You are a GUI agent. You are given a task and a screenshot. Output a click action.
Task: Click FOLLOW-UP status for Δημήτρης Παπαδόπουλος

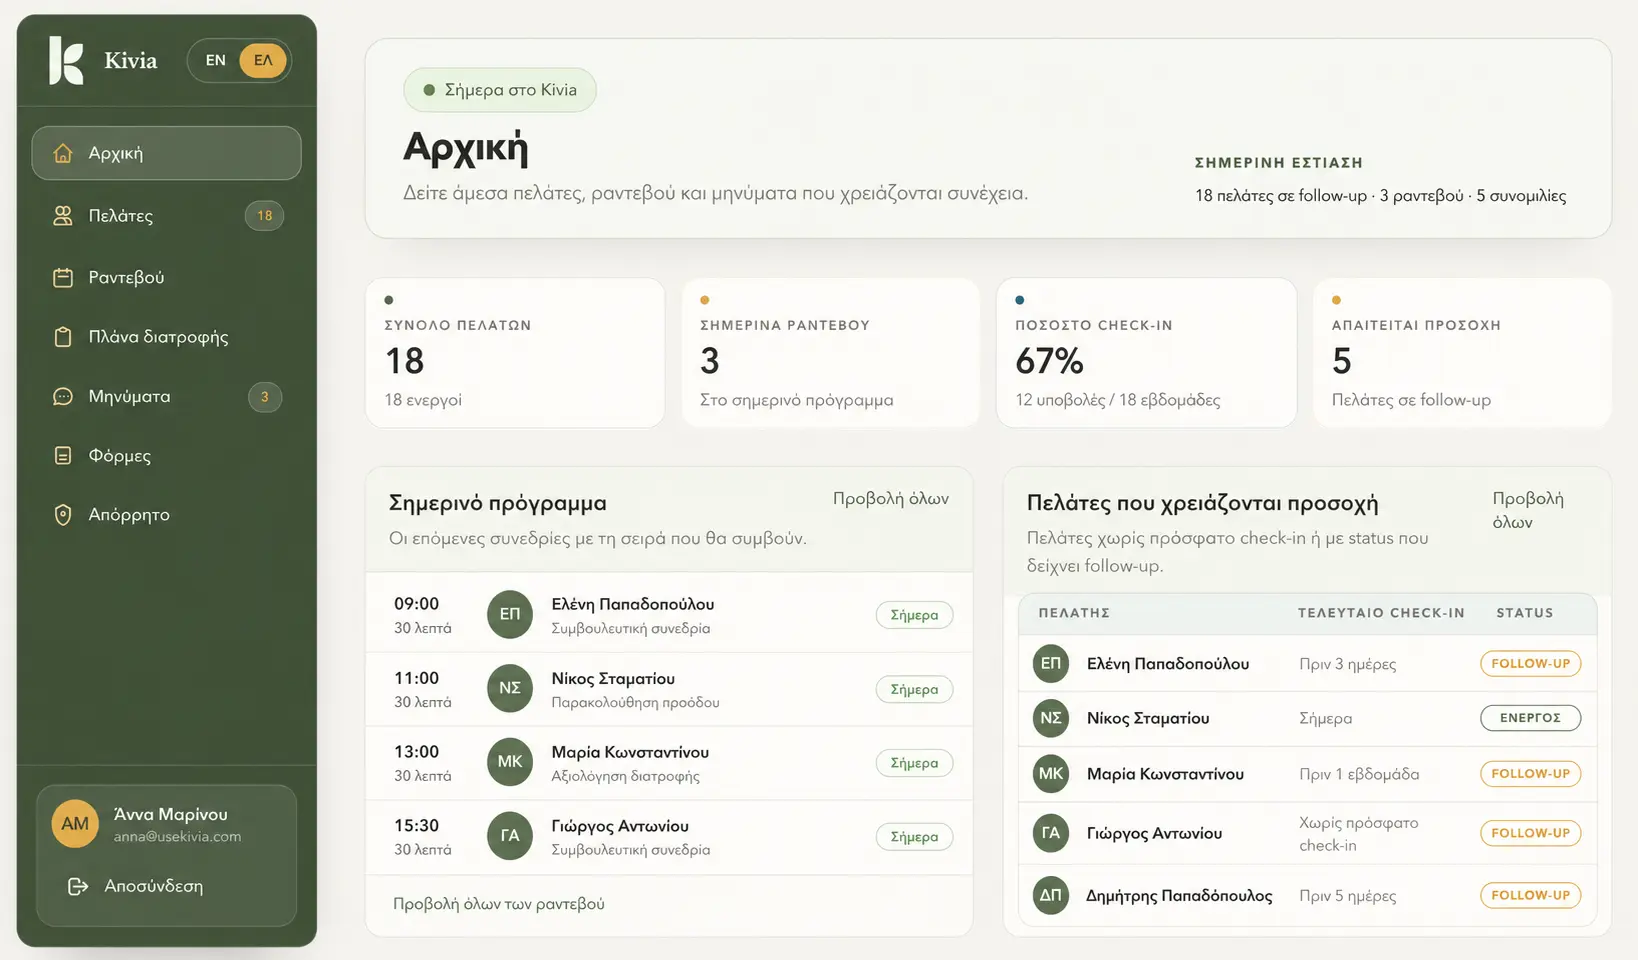point(1530,895)
